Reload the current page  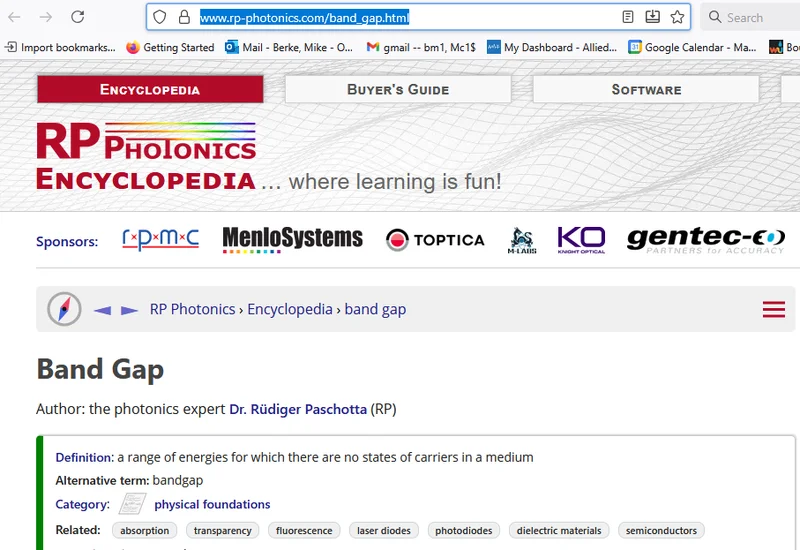point(78,17)
